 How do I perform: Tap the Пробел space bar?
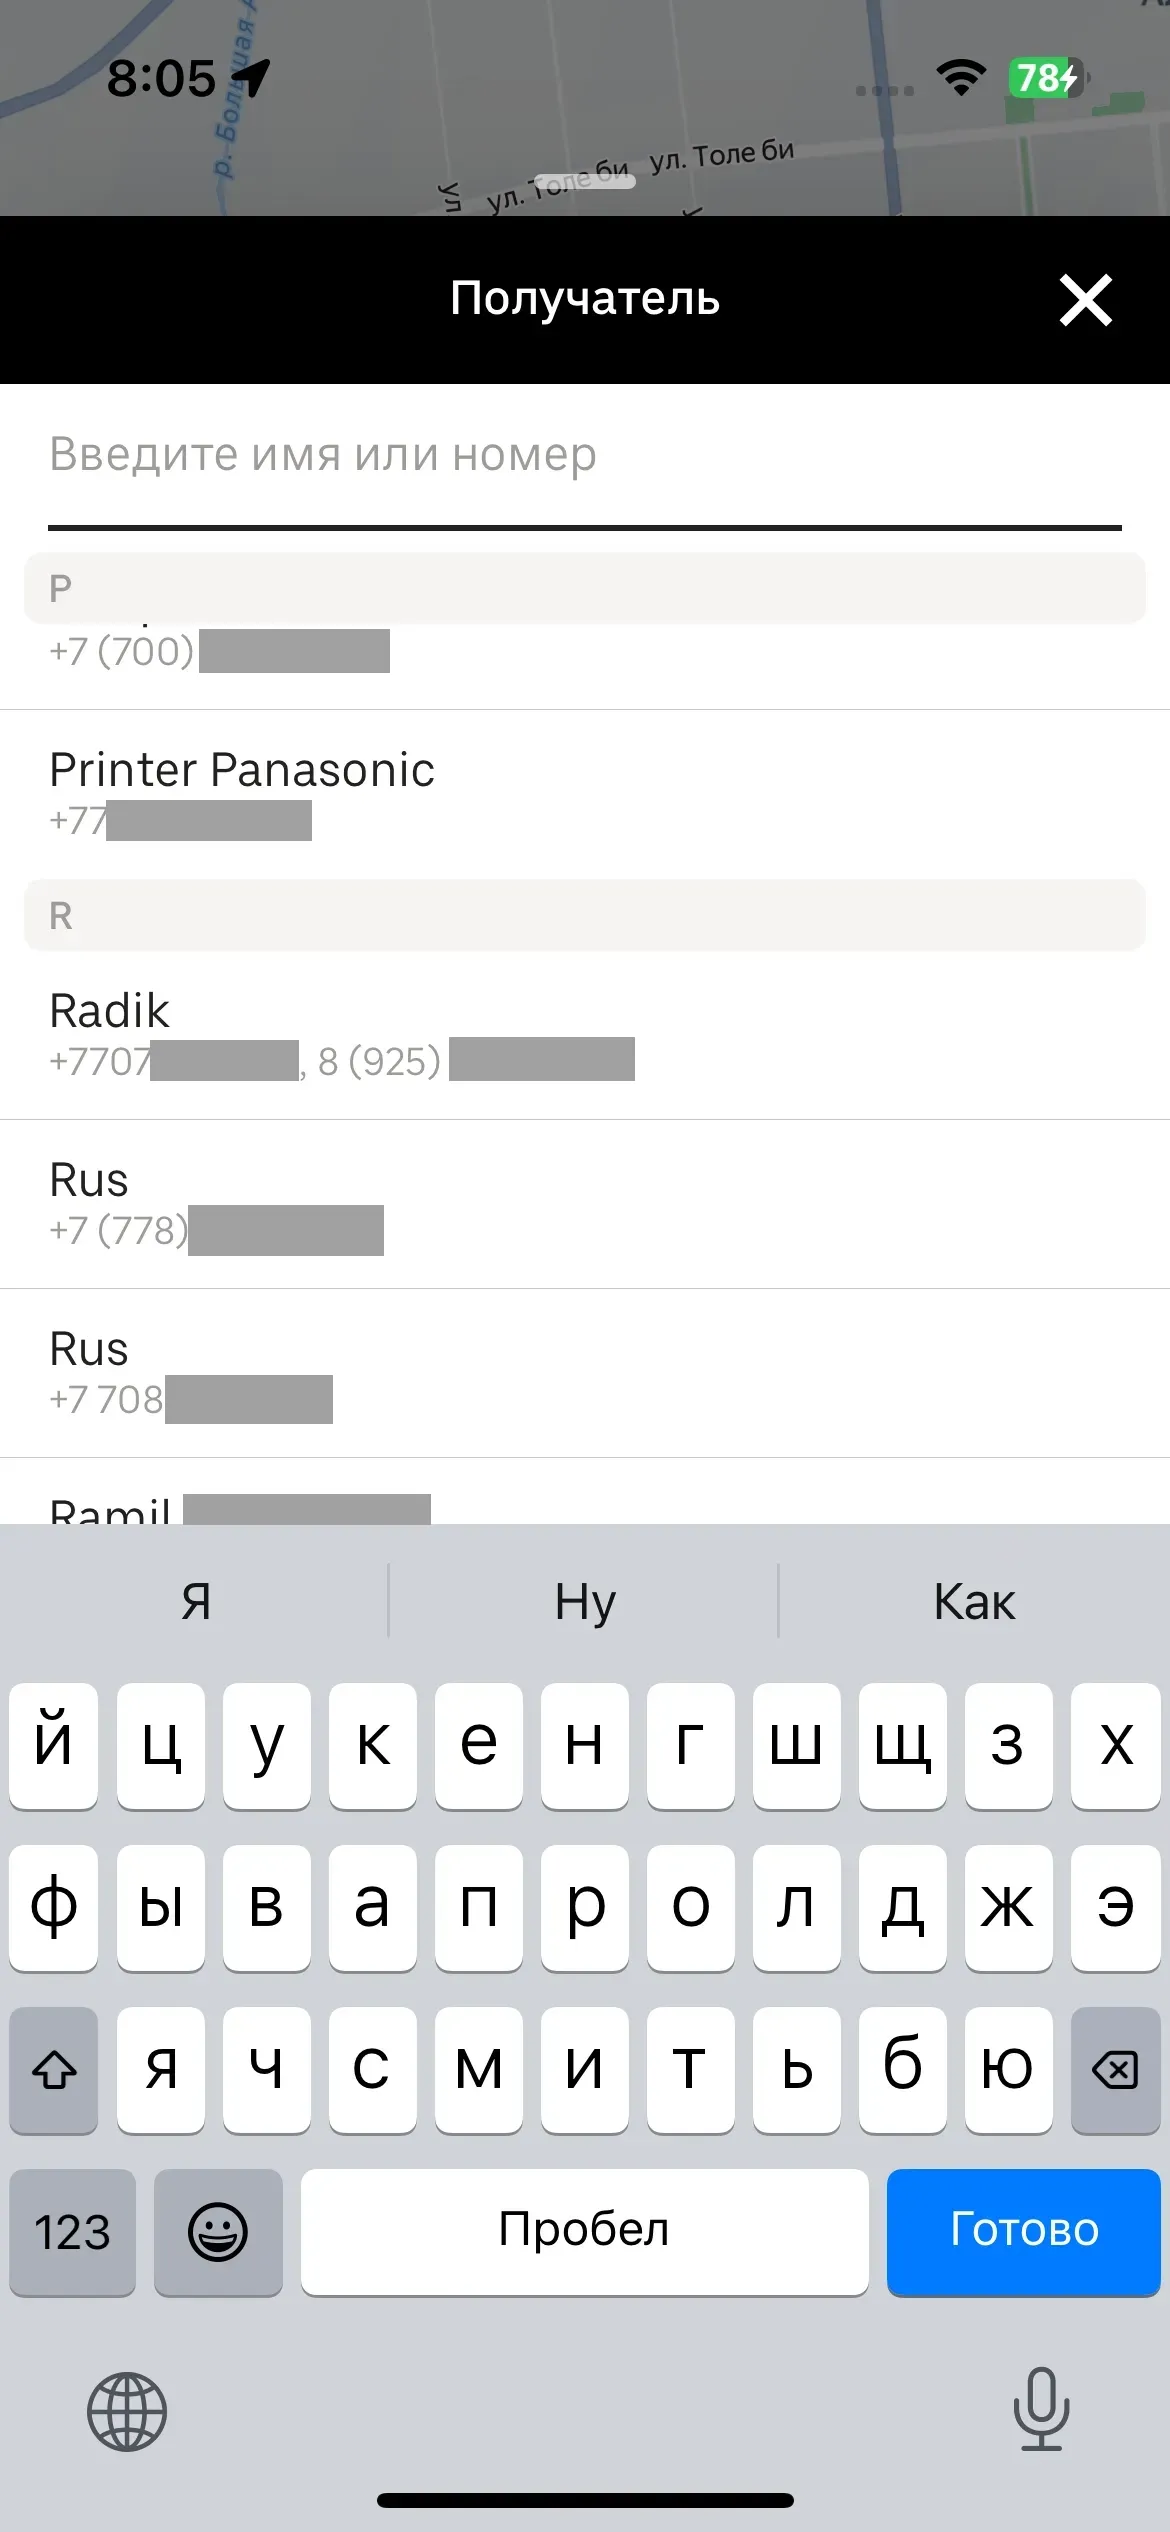click(x=585, y=2231)
